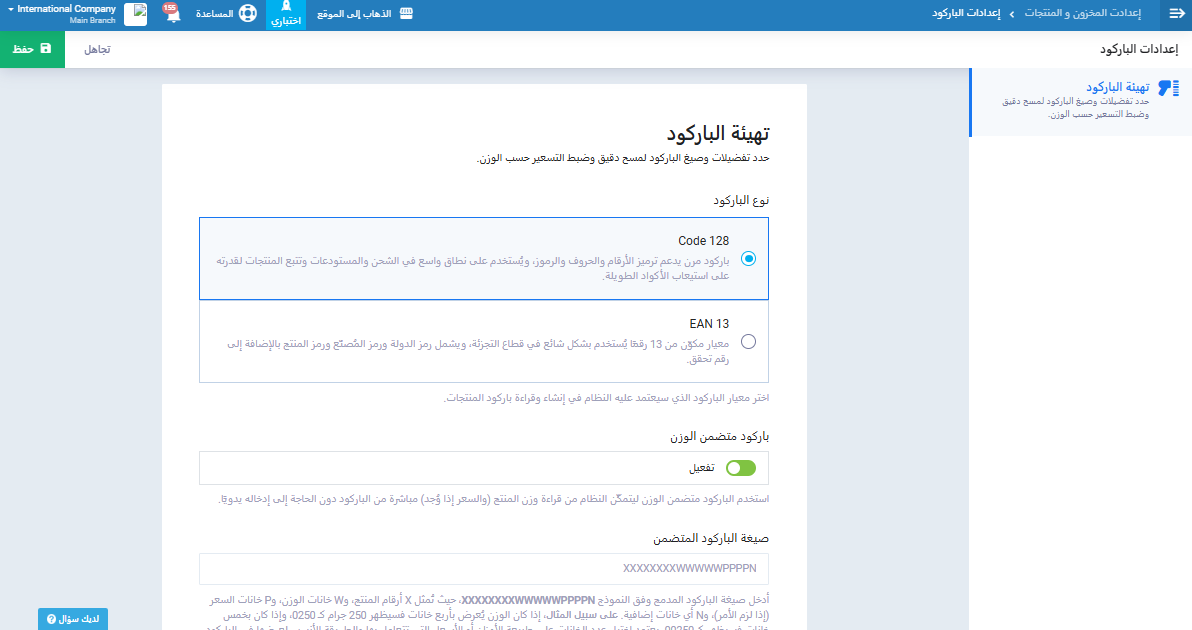Toggle the weight-embedded barcode switch
The height and width of the screenshot is (630, 1192).
pyautogui.click(x=741, y=468)
